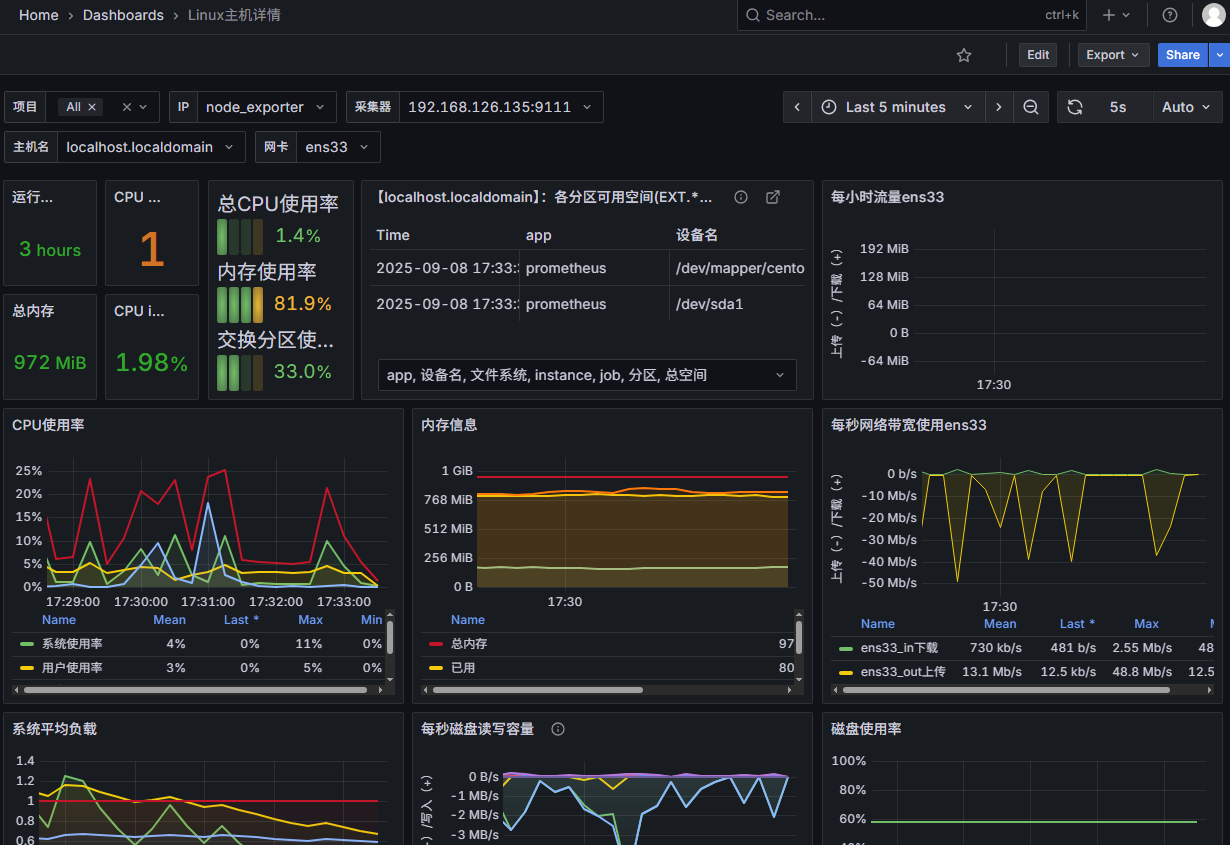Shift time range backward with left arrow
Viewport: 1230px width, 845px height.
tap(797, 107)
